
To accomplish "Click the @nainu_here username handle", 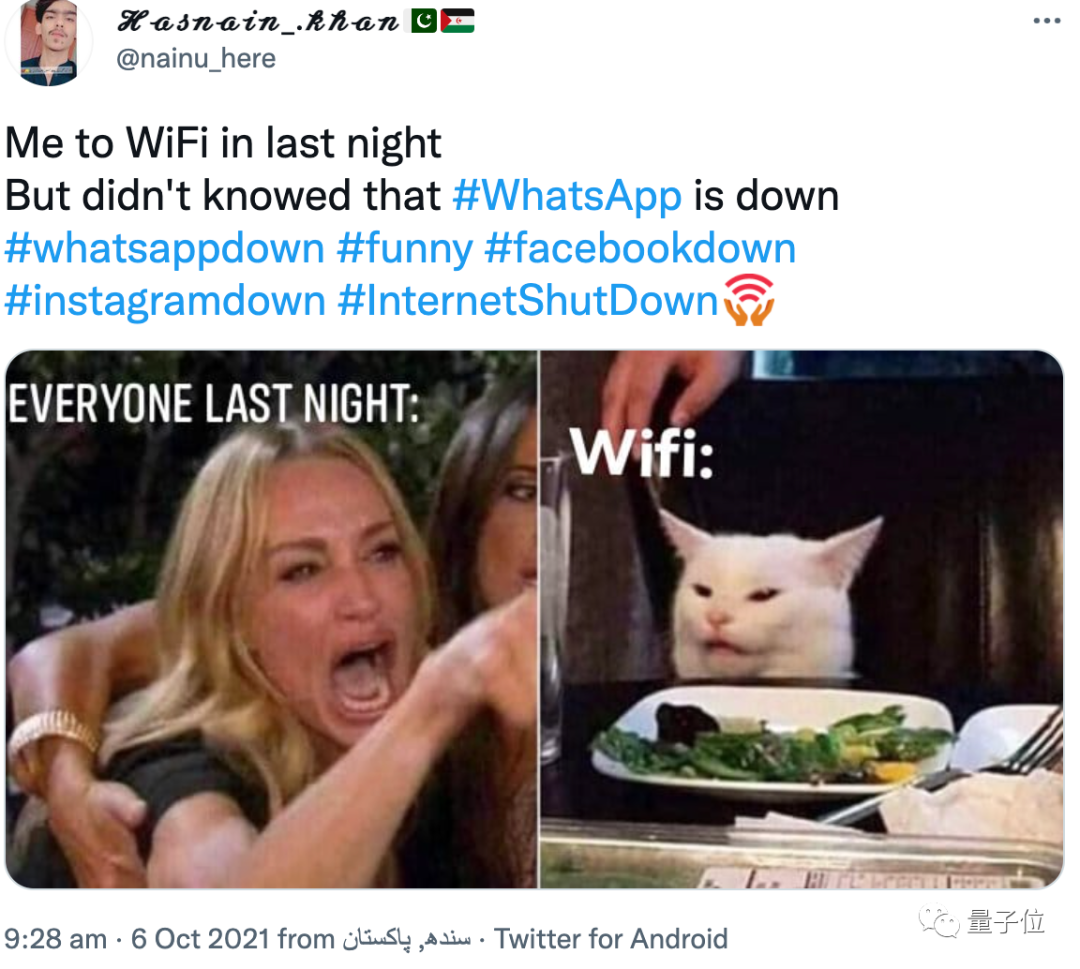I will 196,59.
